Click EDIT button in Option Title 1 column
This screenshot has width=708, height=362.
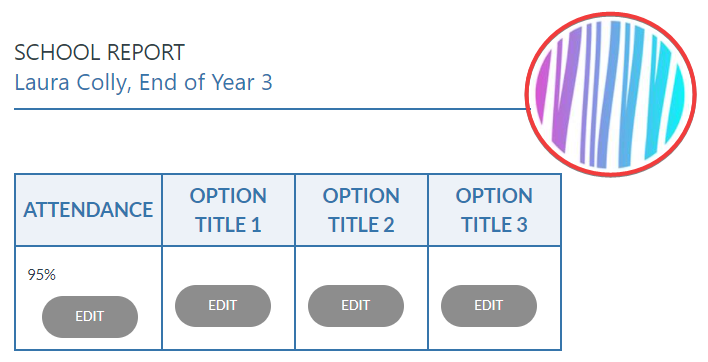click(x=223, y=306)
